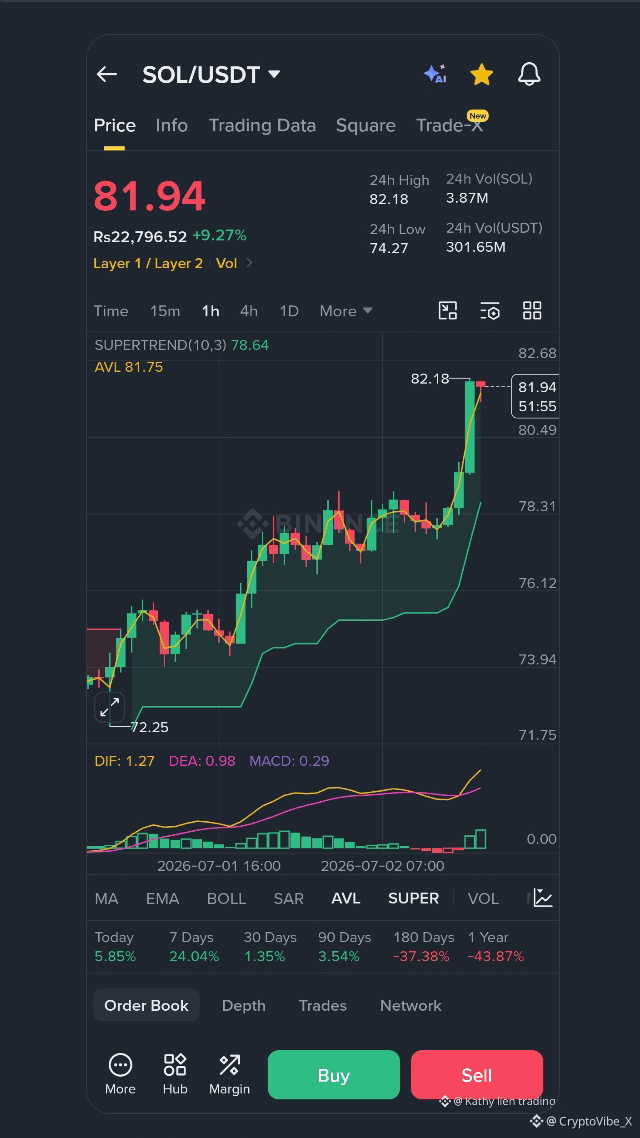Open chart indicator settings icon
640x1138 pixels.
490,311
